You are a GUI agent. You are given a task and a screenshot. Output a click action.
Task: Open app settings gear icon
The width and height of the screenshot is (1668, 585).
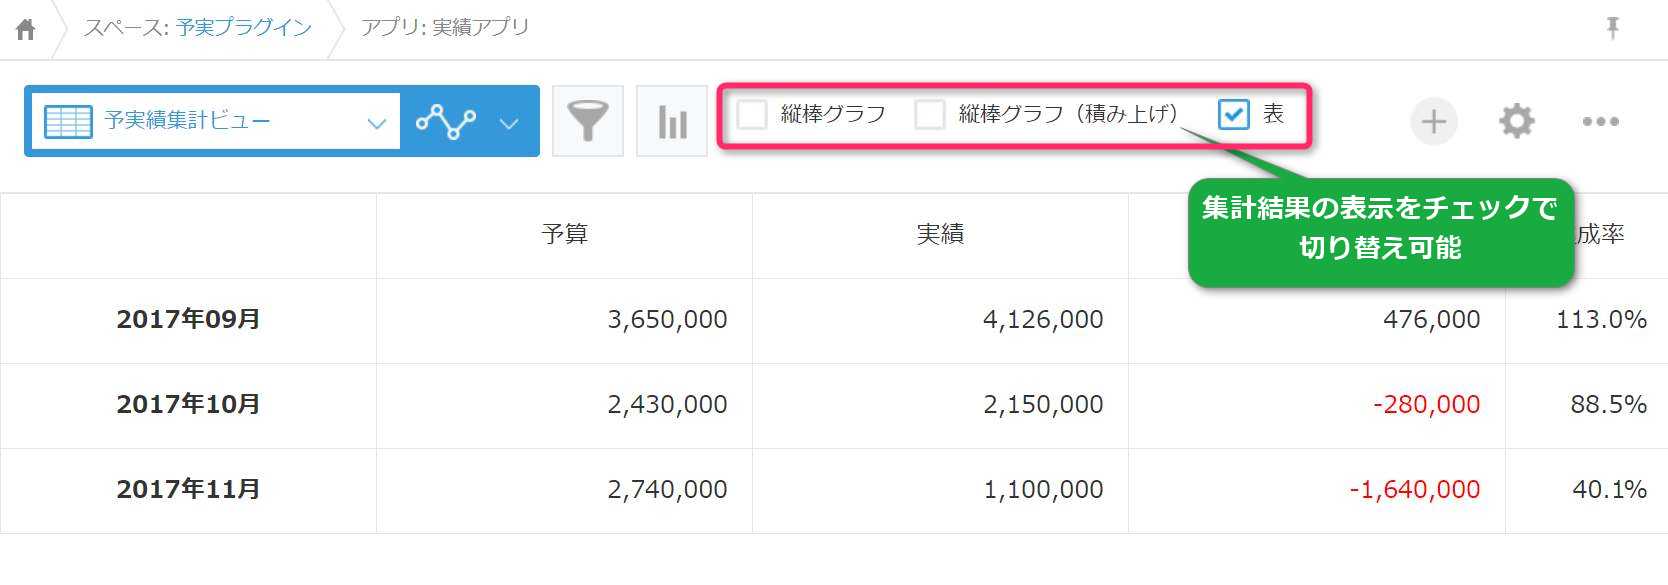pyautogui.click(x=1516, y=121)
